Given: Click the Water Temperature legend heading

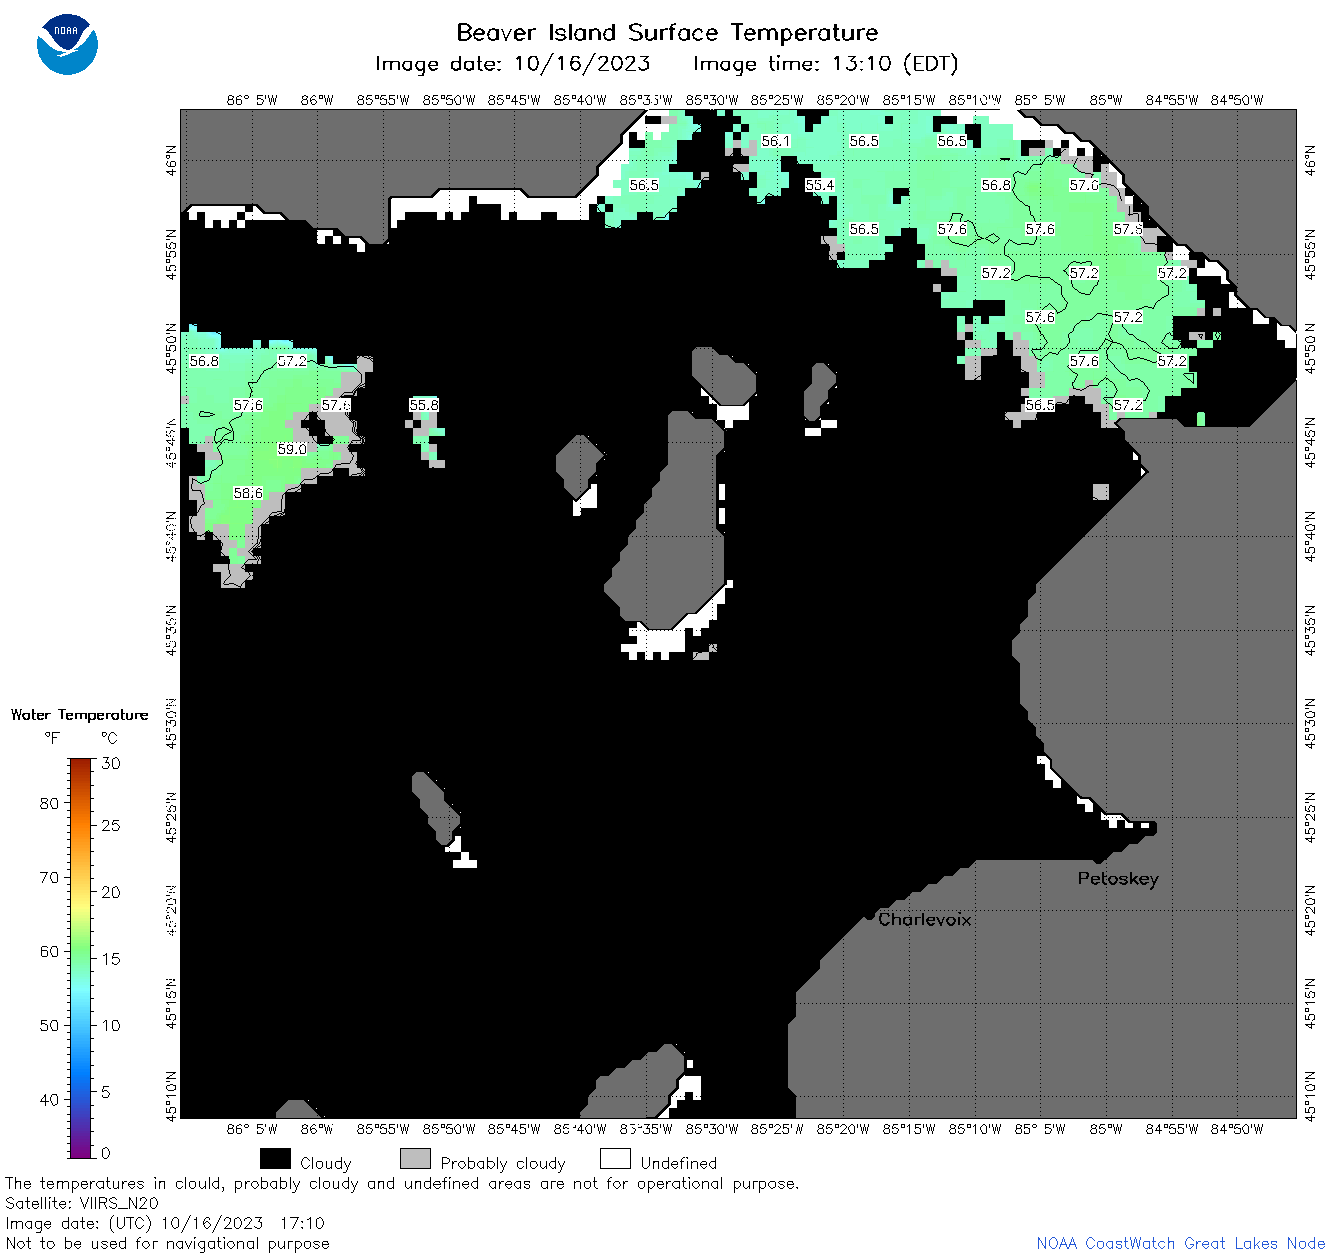Looking at the screenshot, I should (x=79, y=715).
